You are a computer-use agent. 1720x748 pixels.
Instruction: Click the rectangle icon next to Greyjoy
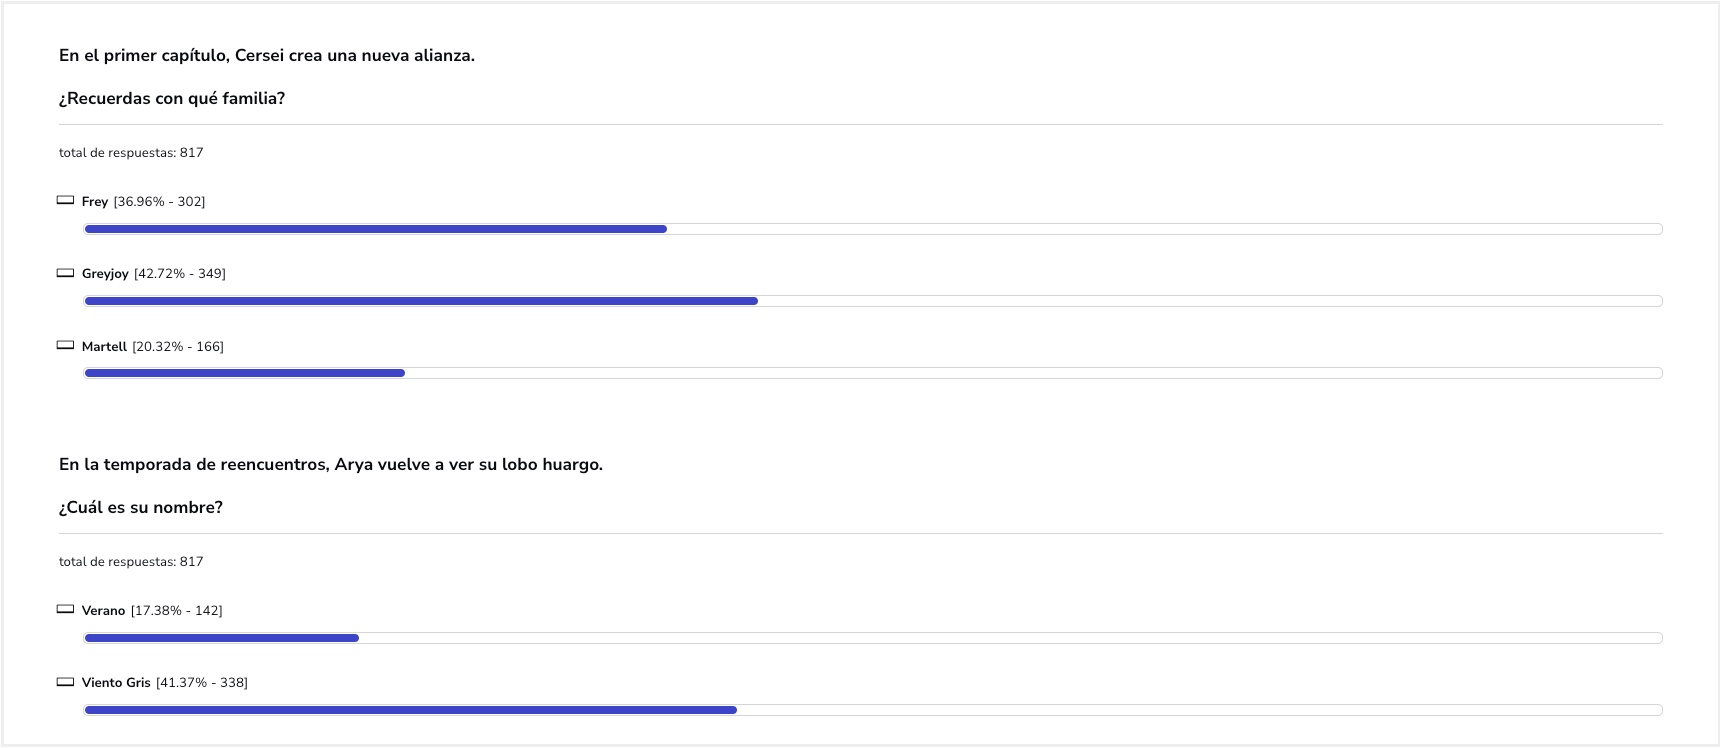point(65,273)
